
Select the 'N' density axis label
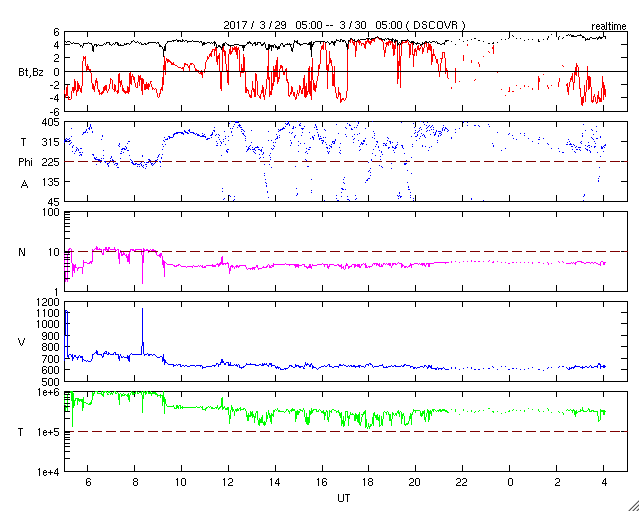pyautogui.click(x=22, y=252)
